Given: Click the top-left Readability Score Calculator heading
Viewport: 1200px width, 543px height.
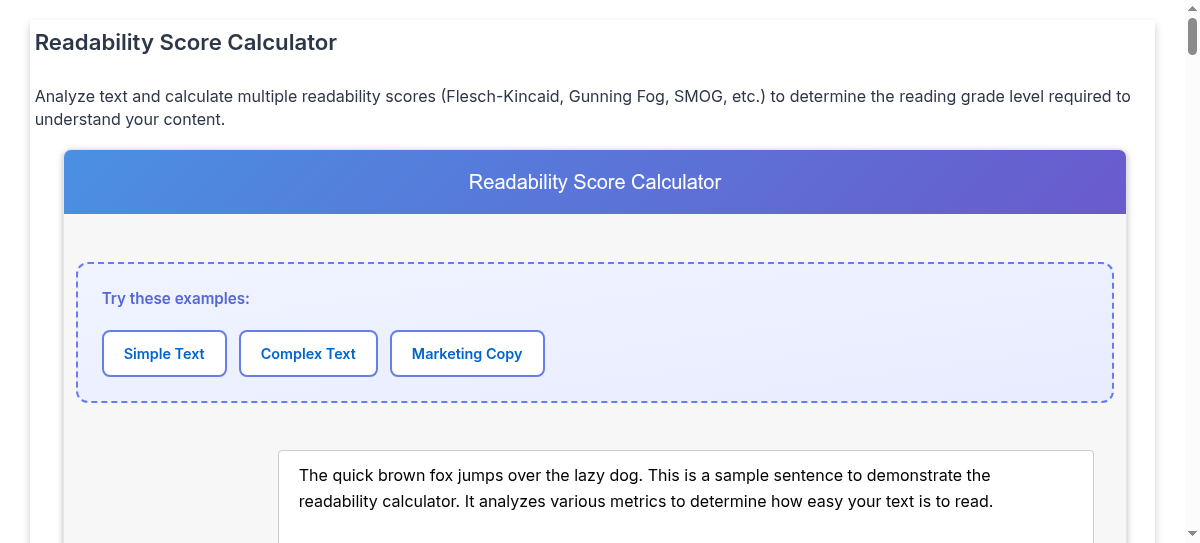Looking at the screenshot, I should (x=186, y=43).
